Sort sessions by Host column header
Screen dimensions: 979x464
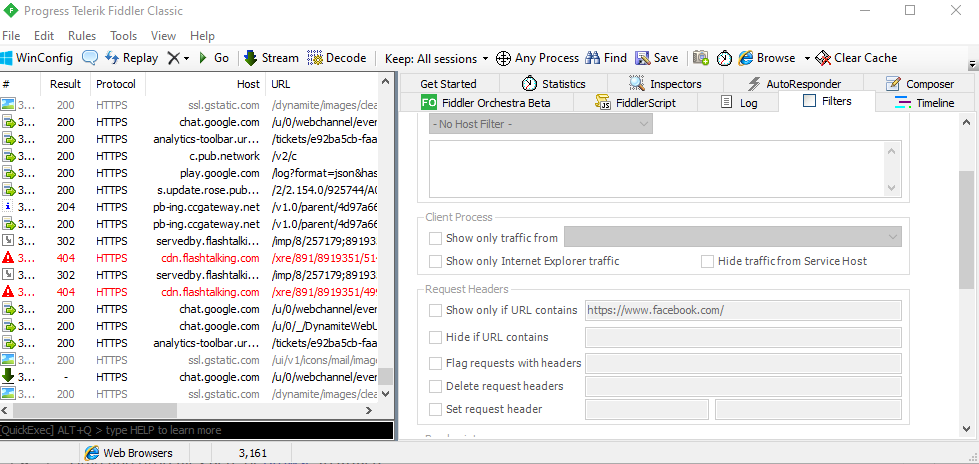pos(205,84)
